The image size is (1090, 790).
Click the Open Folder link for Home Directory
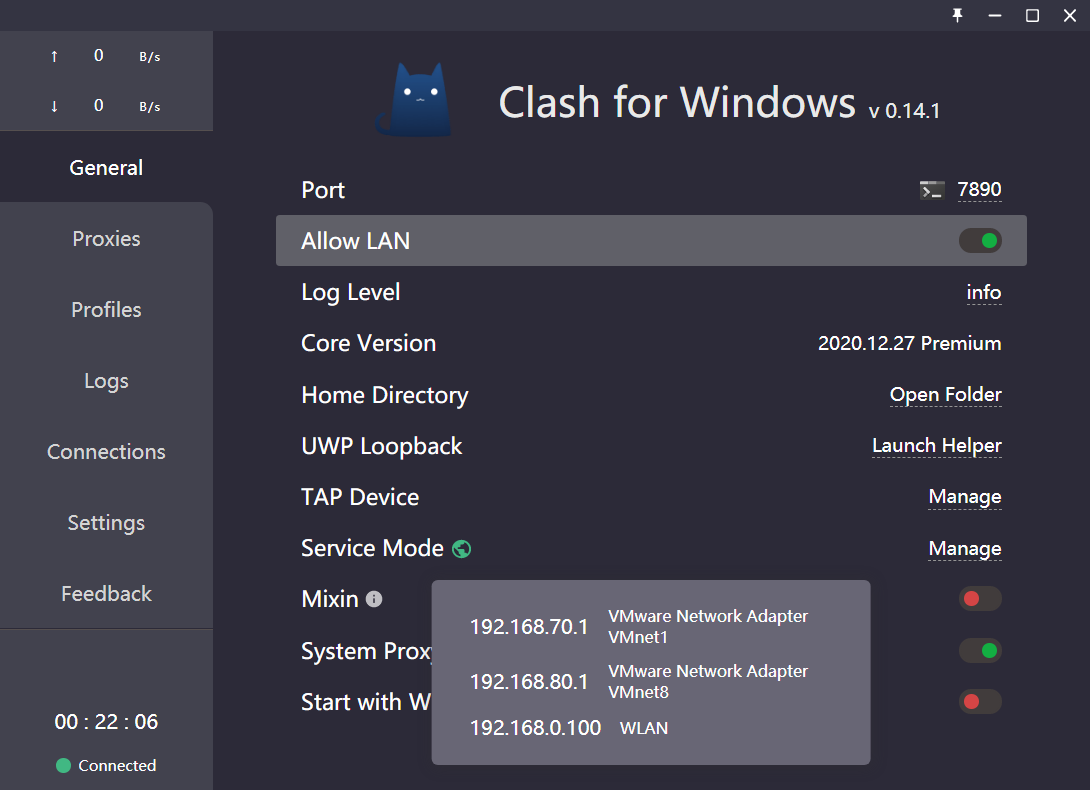pyautogui.click(x=945, y=394)
